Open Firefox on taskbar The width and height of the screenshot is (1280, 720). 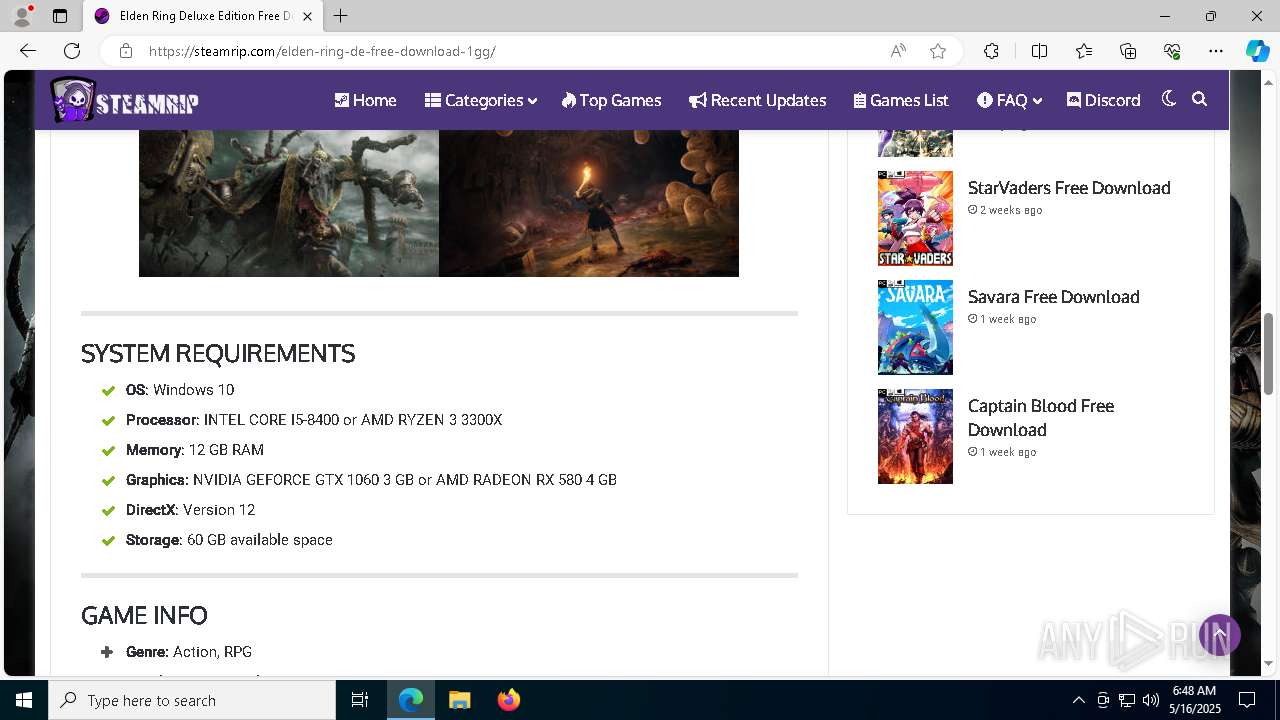[x=508, y=700]
